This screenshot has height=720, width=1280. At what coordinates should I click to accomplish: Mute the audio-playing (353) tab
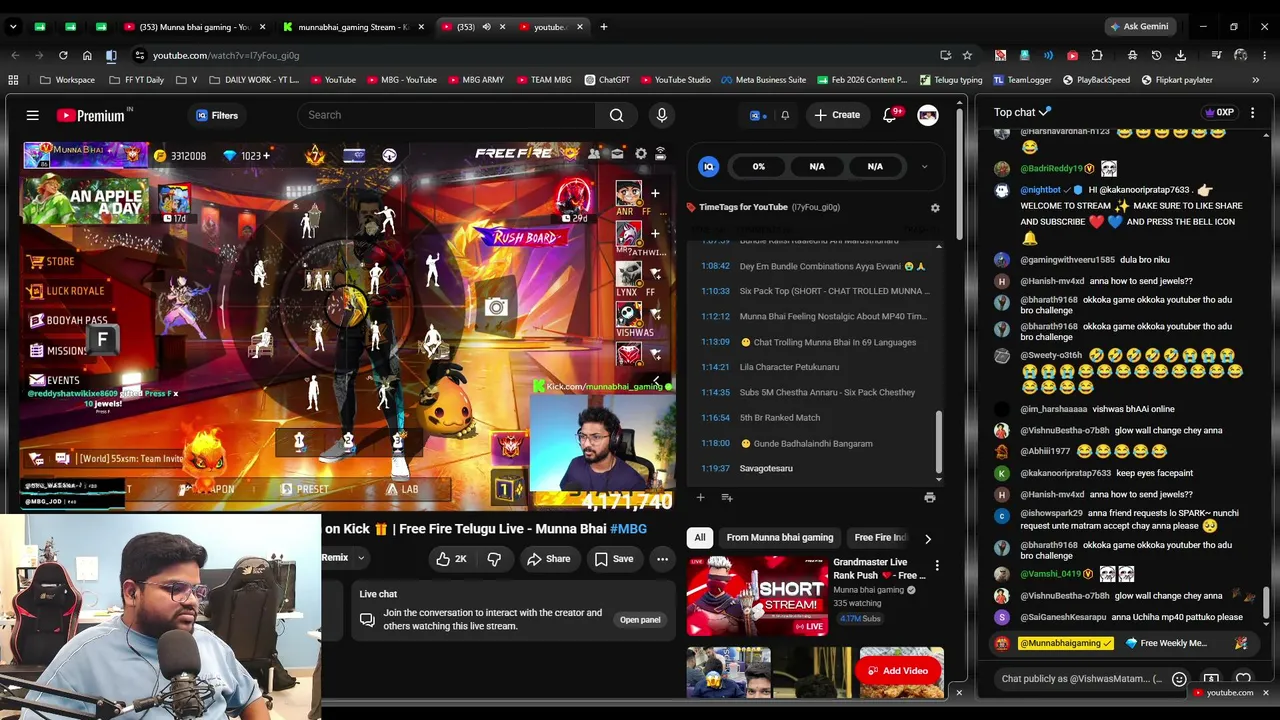(x=486, y=27)
